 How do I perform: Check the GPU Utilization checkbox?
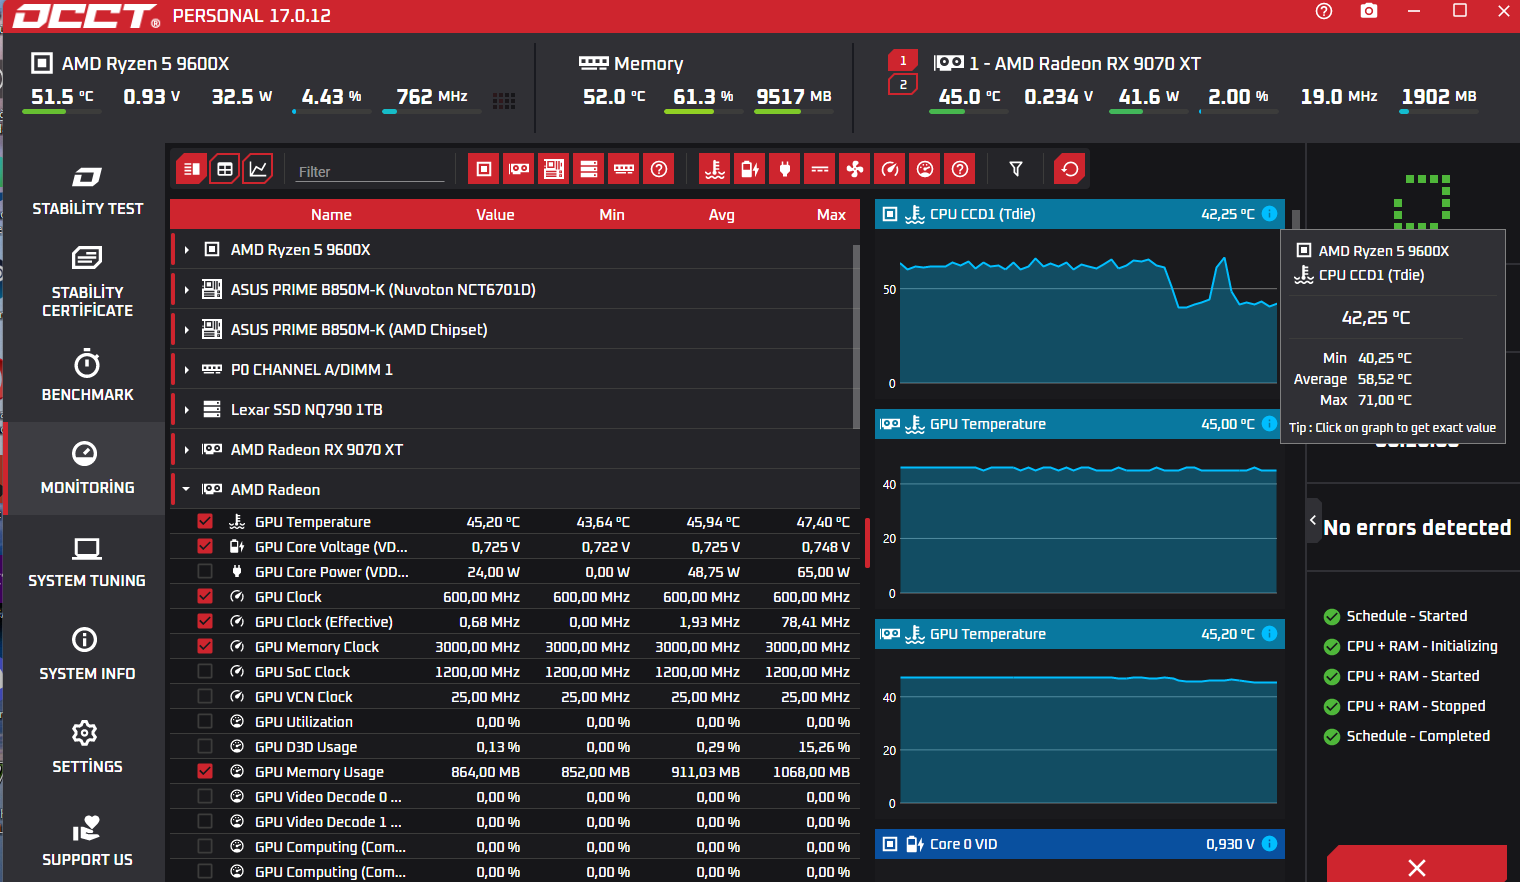point(205,721)
